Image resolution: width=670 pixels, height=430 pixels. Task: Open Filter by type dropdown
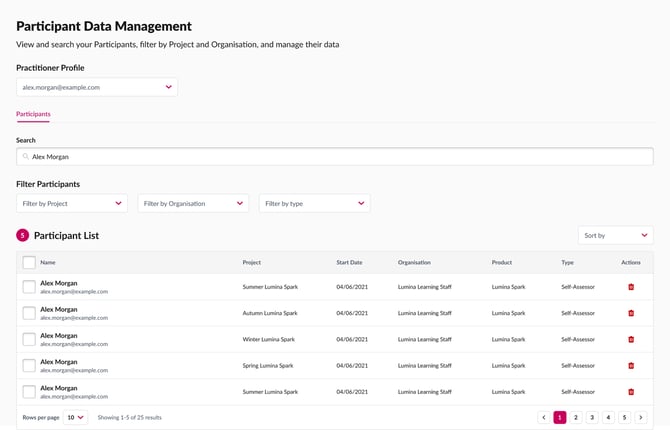tap(314, 203)
